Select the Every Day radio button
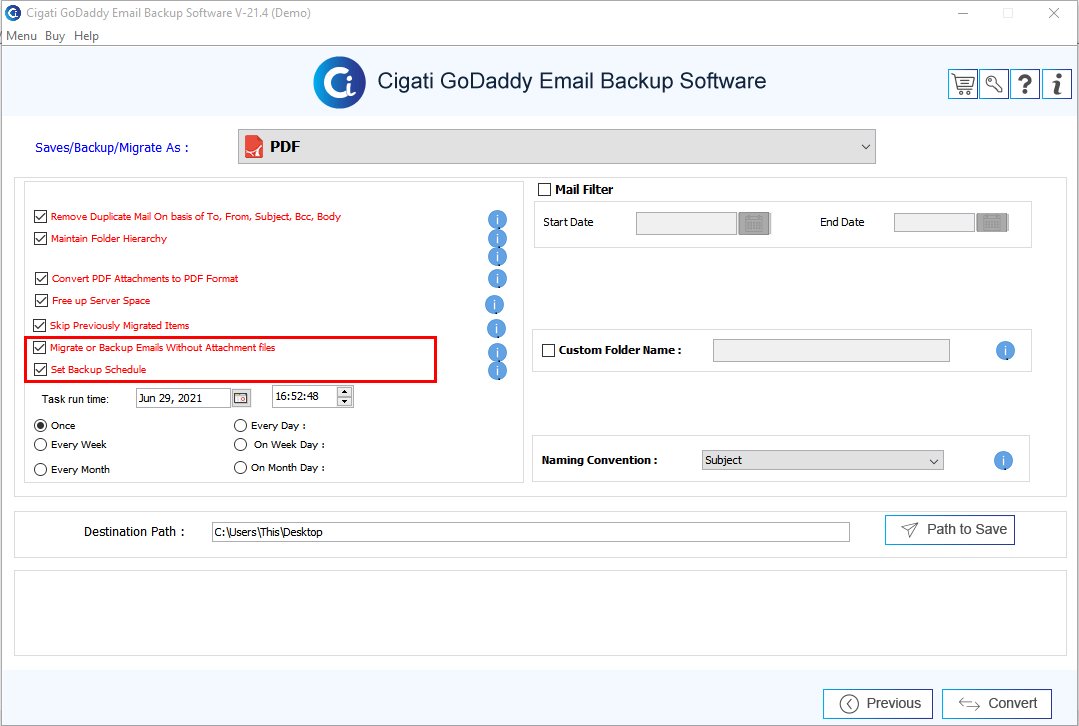This screenshot has width=1079, height=726. coord(240,425)
